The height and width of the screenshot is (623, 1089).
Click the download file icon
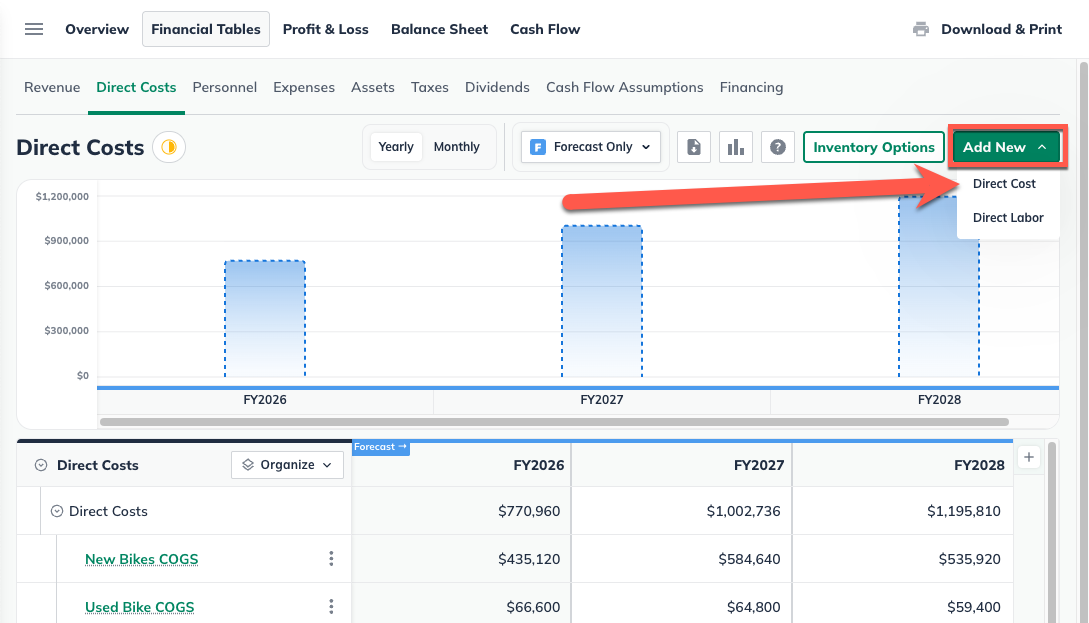point(694,147)
